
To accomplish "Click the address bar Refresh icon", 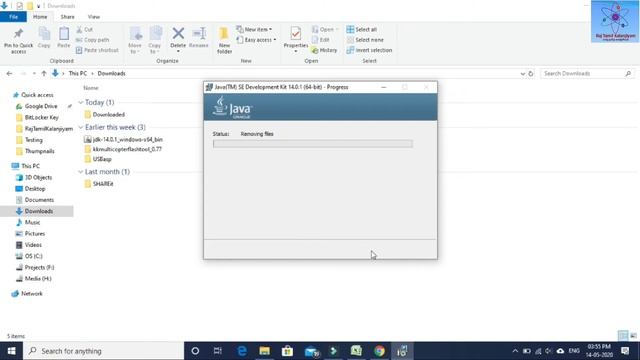I will point(531,73).
